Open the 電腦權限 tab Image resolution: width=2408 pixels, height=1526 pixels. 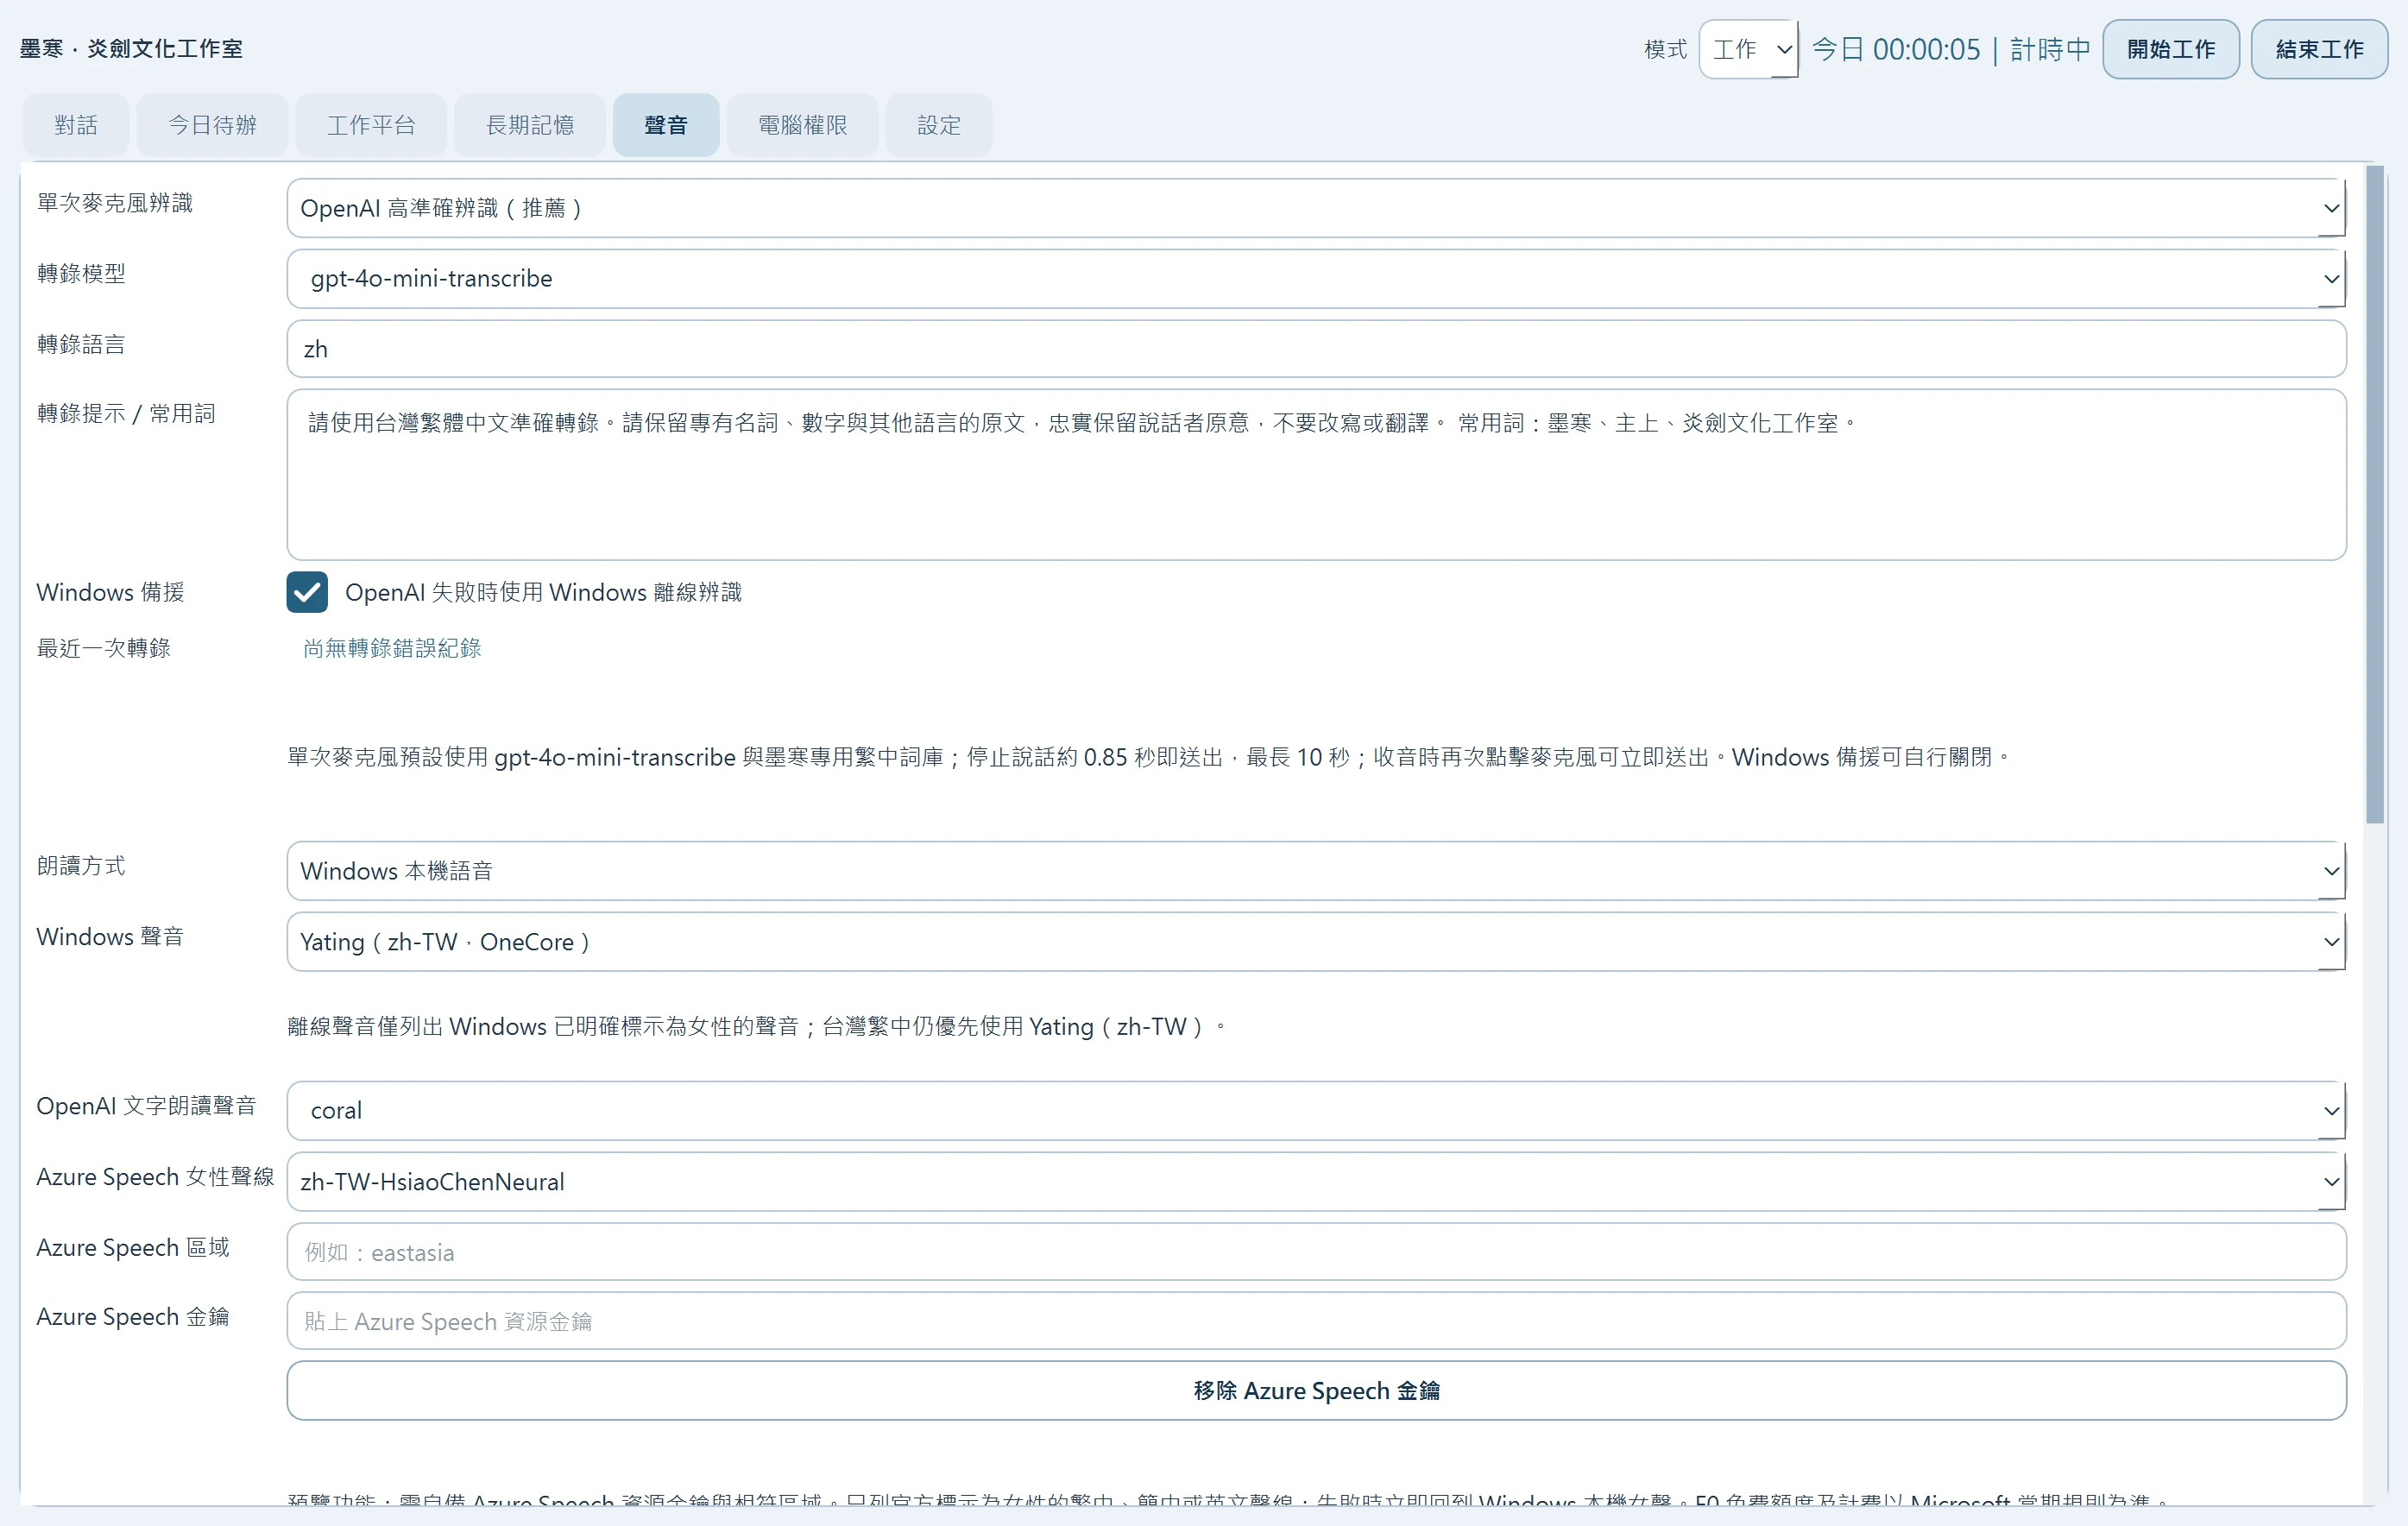coord(803,125)
